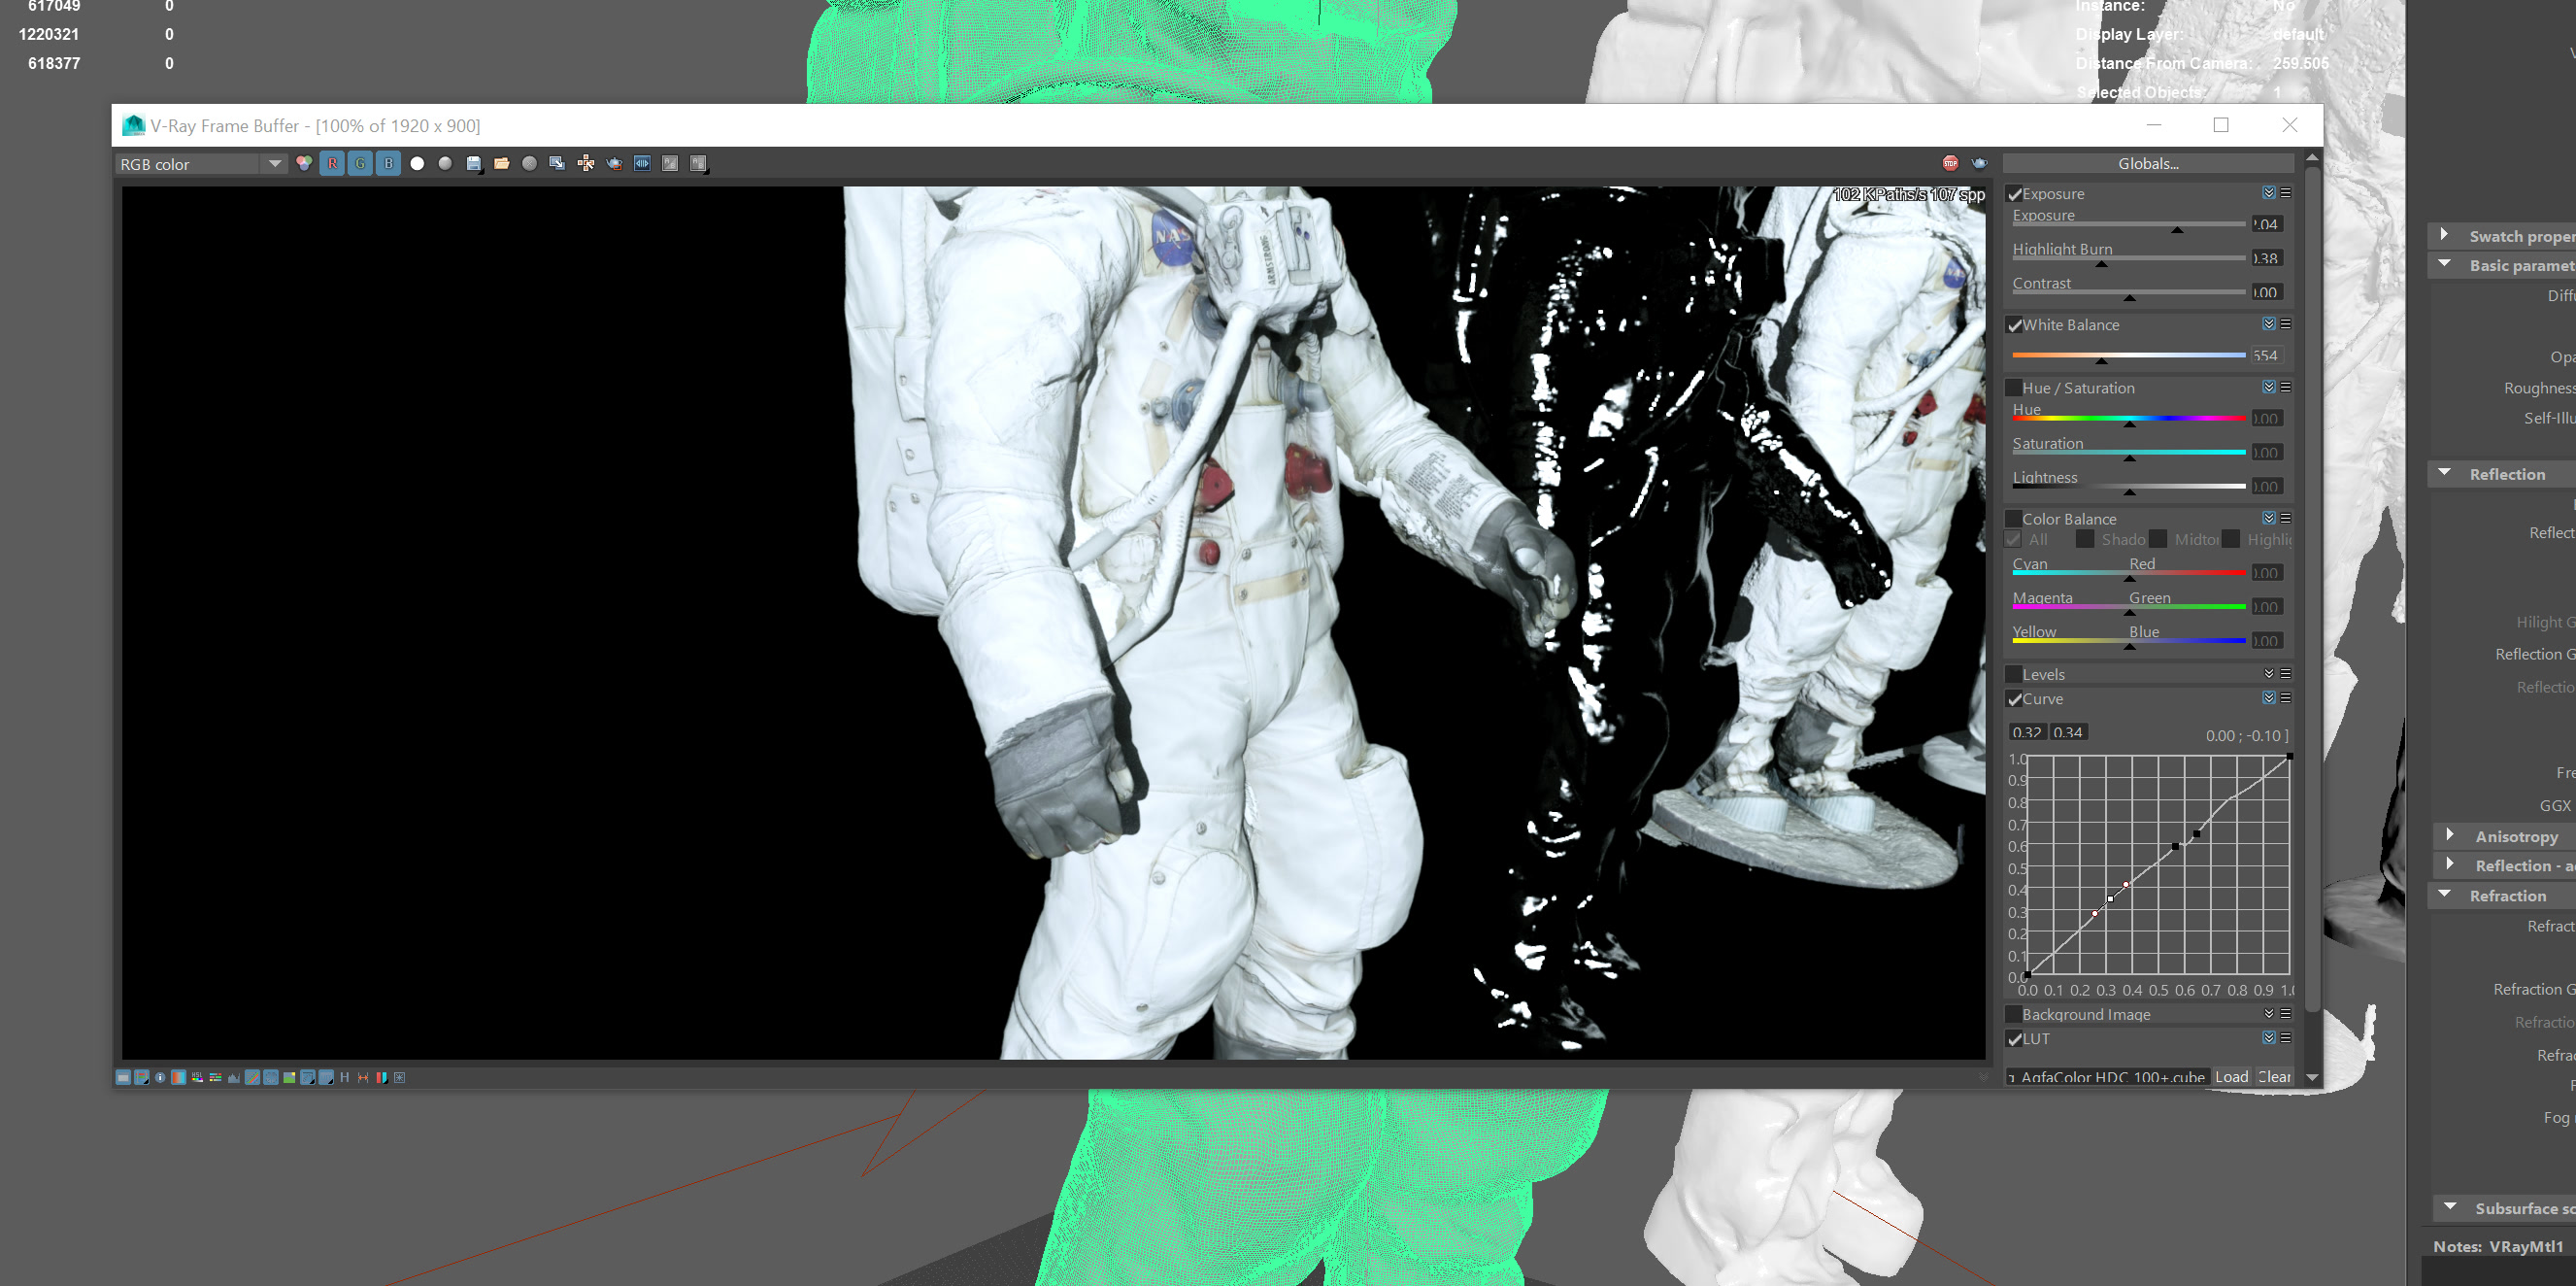Click the White Balance temperature slider
Viewport: 2576px width, 1286px height.
coord(2129,356)
